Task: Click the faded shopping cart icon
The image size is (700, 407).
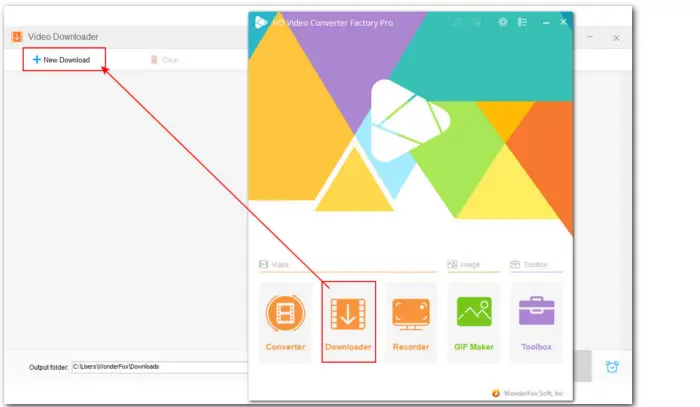Action: [477, 22]
